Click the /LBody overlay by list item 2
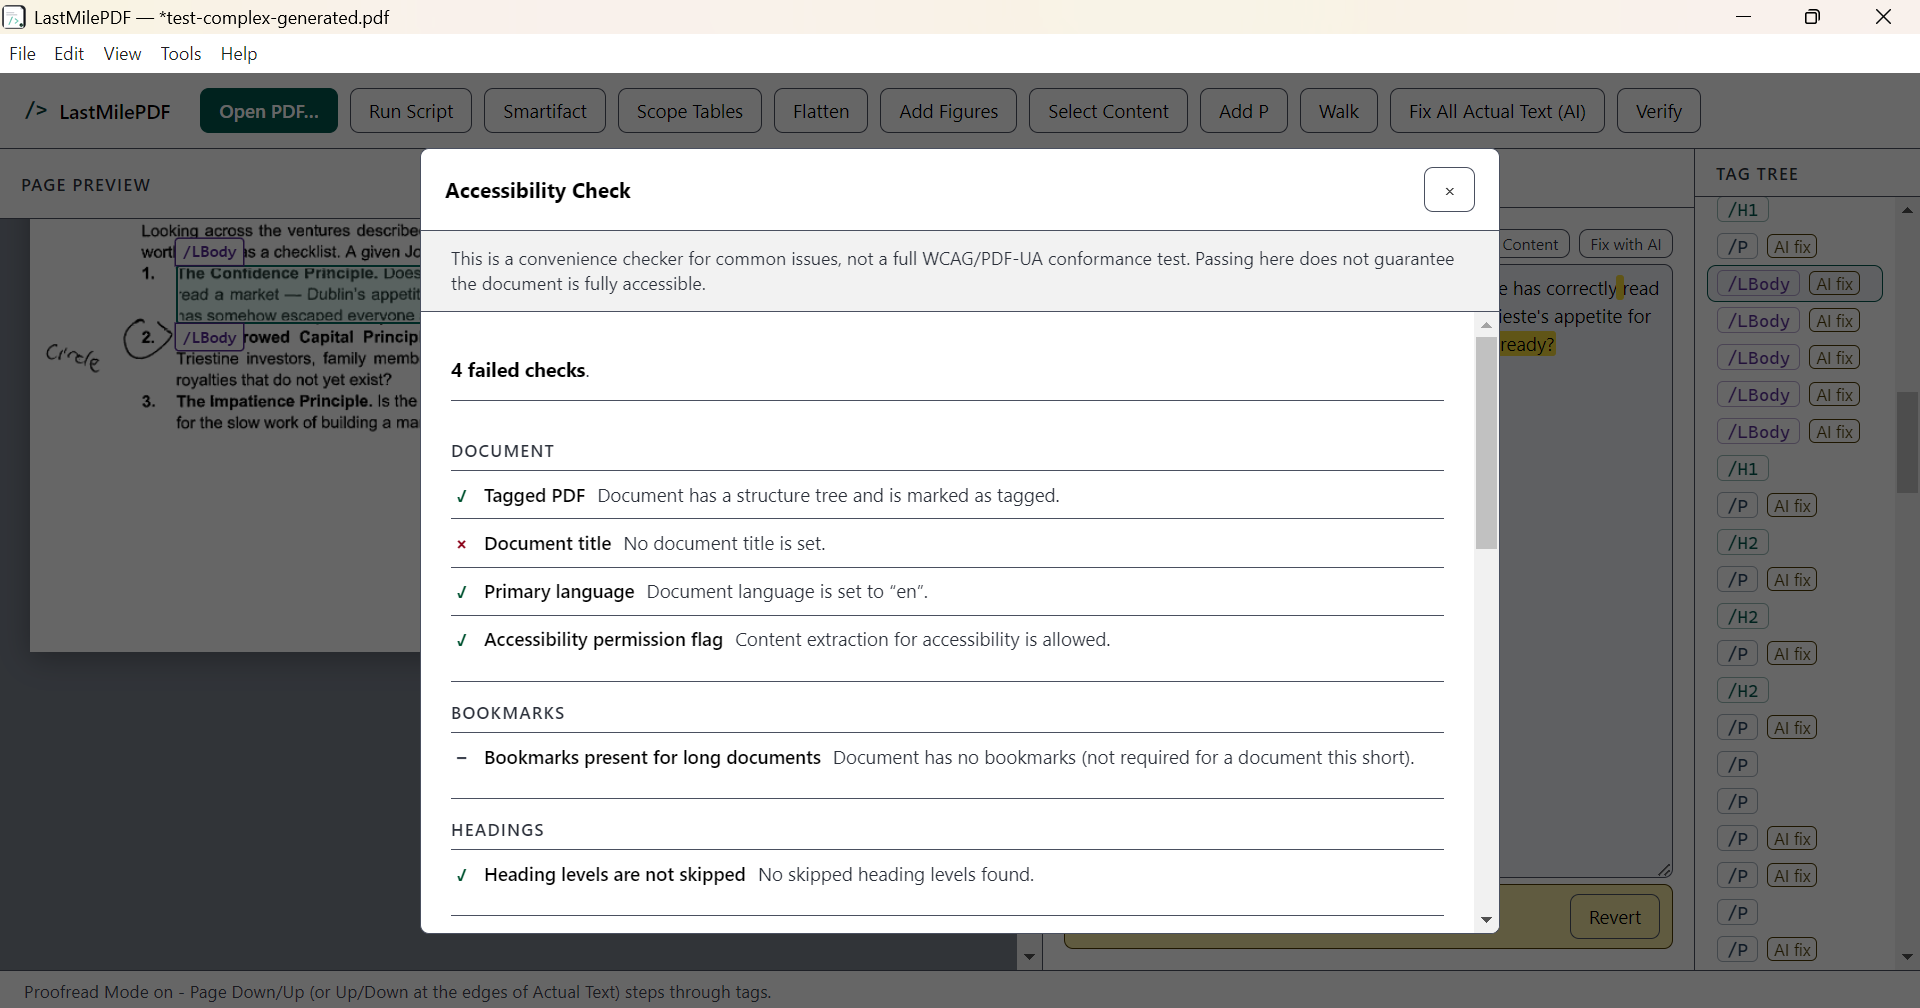The width and height of the screenshot is (1920, 1008). [210, 337]
